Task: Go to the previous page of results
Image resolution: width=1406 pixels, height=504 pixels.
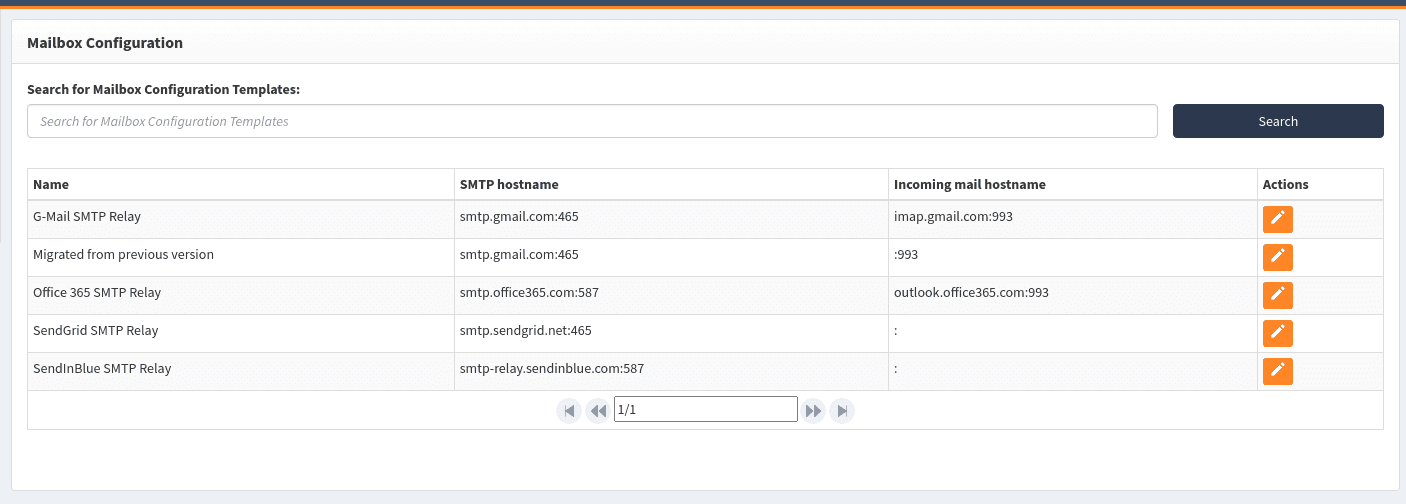Action: tap(597, 411)
